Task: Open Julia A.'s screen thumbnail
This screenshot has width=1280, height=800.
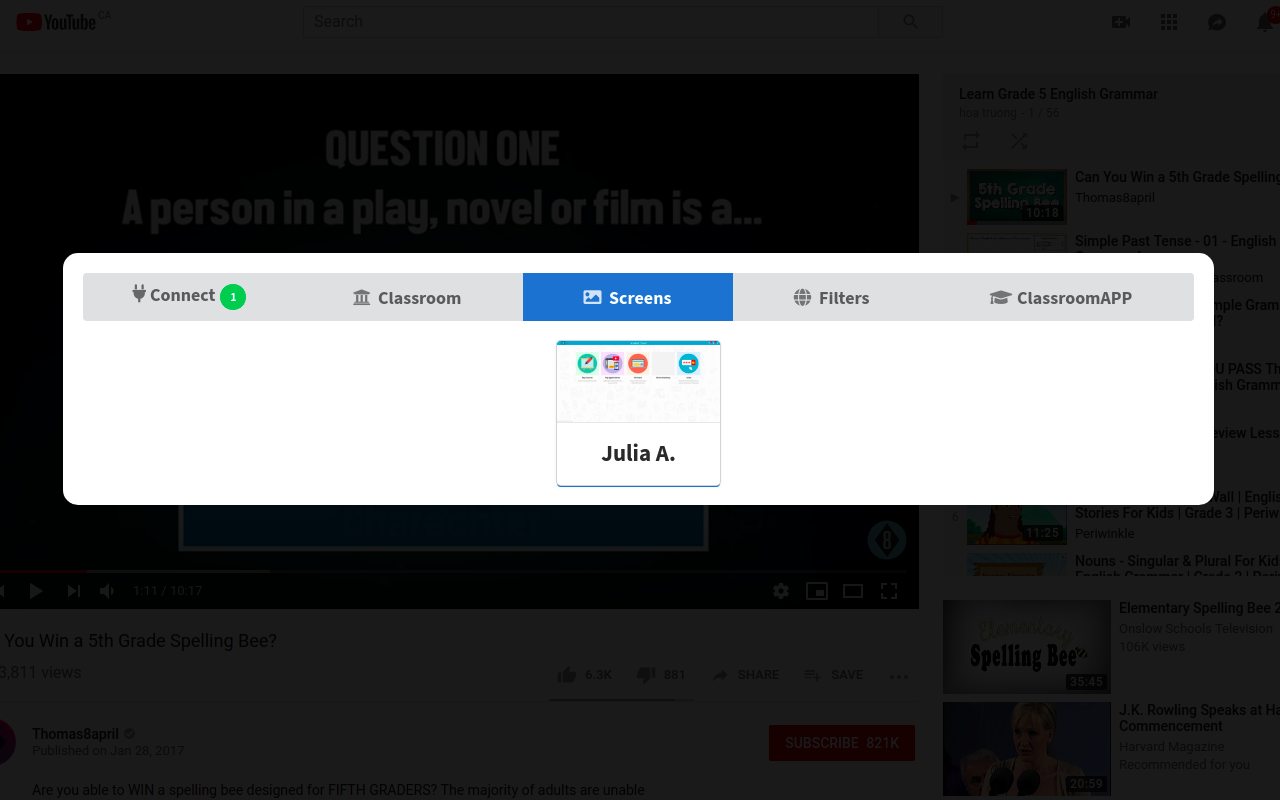Action: click(638, 381)
